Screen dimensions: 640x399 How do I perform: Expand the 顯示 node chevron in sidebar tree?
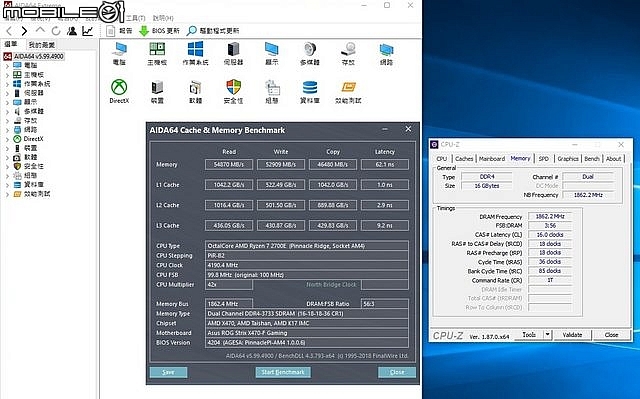click(7, 102)
